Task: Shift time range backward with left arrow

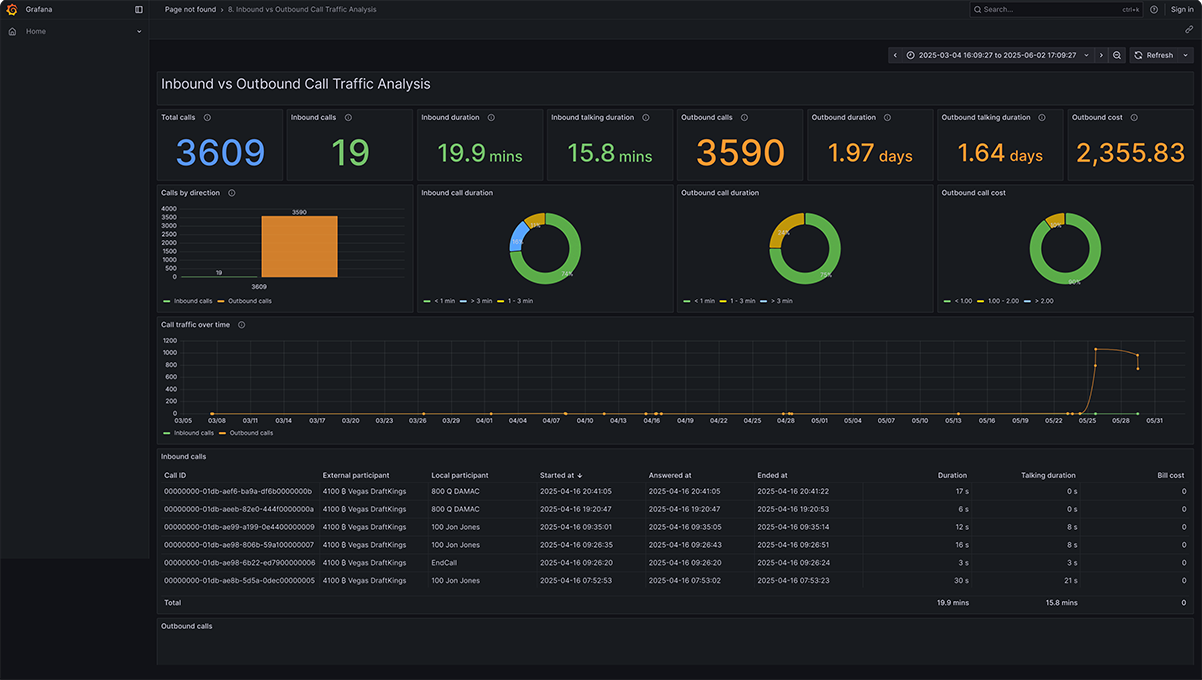Action: click(896, 55)
